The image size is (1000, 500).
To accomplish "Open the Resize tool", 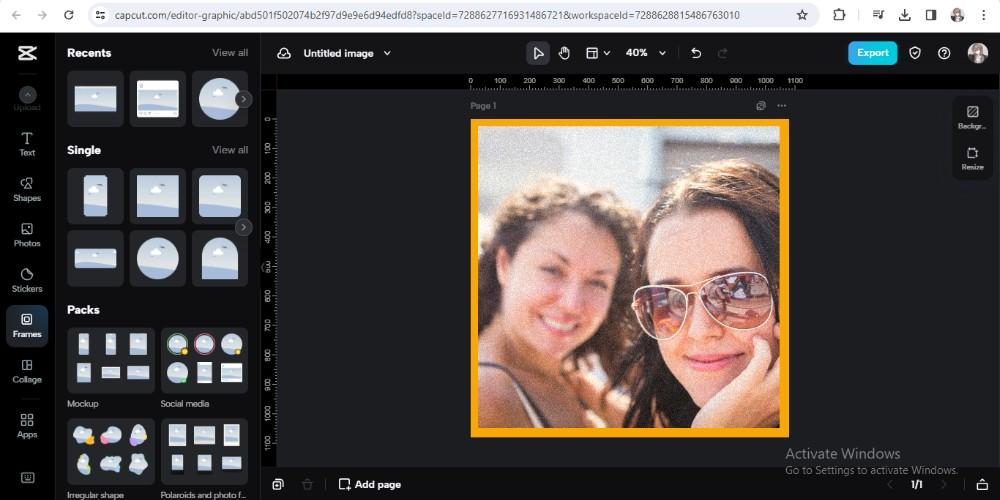I will [972, 158].
